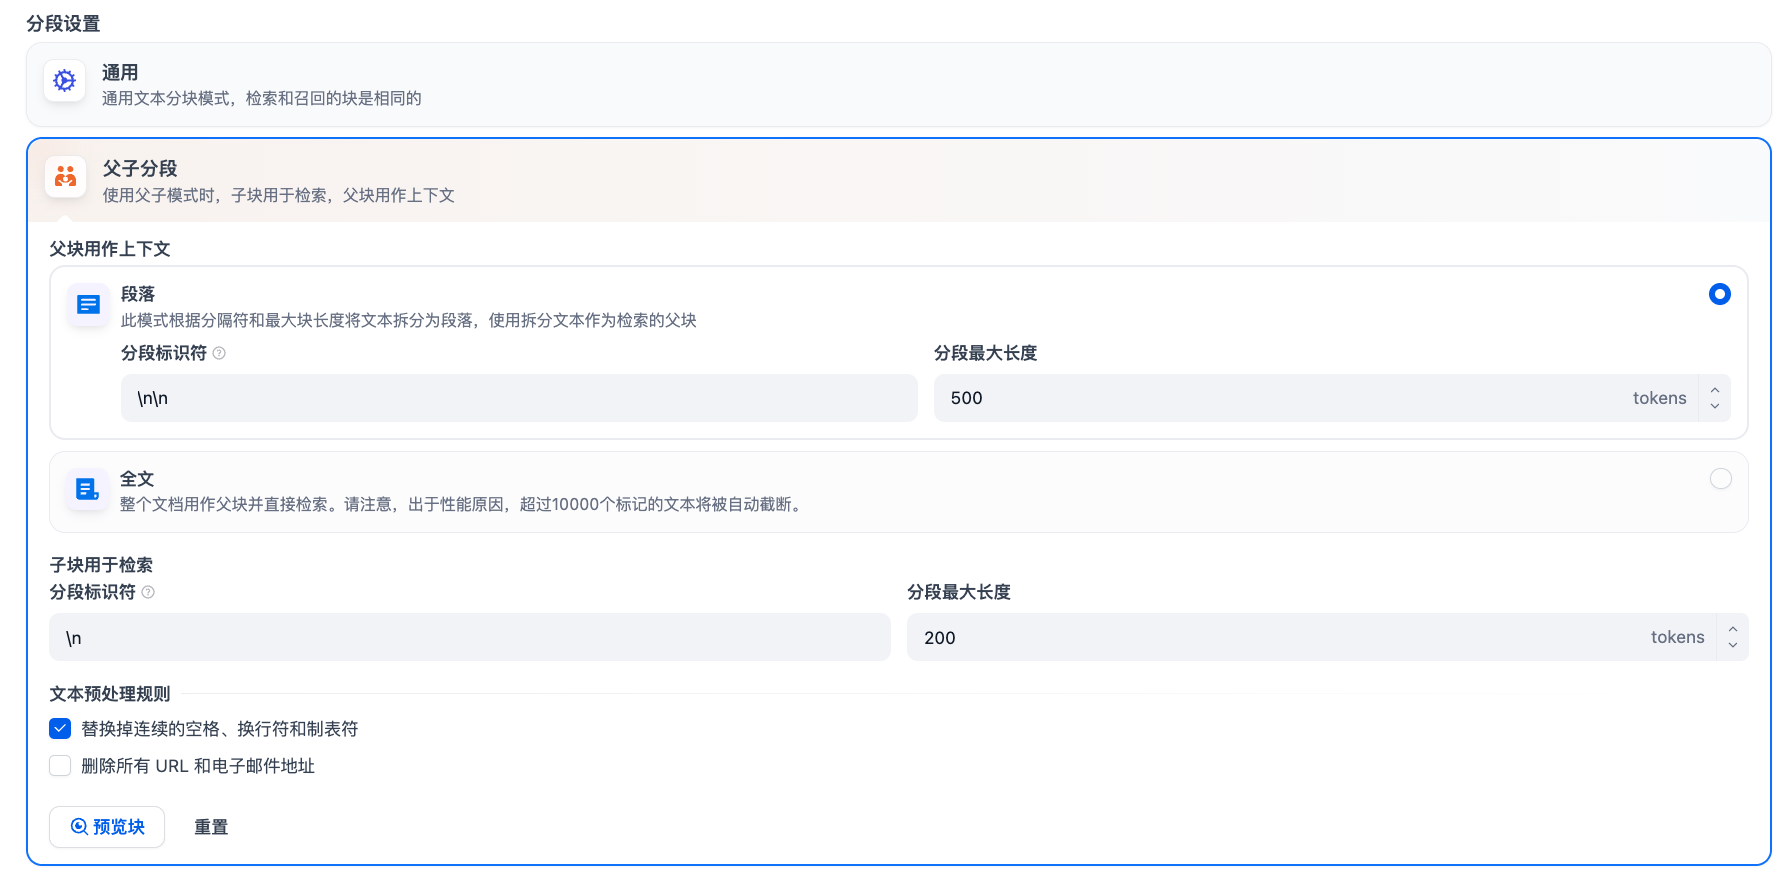
Task: Click the 子块用于检索 heading
Action: click(101, 565)
